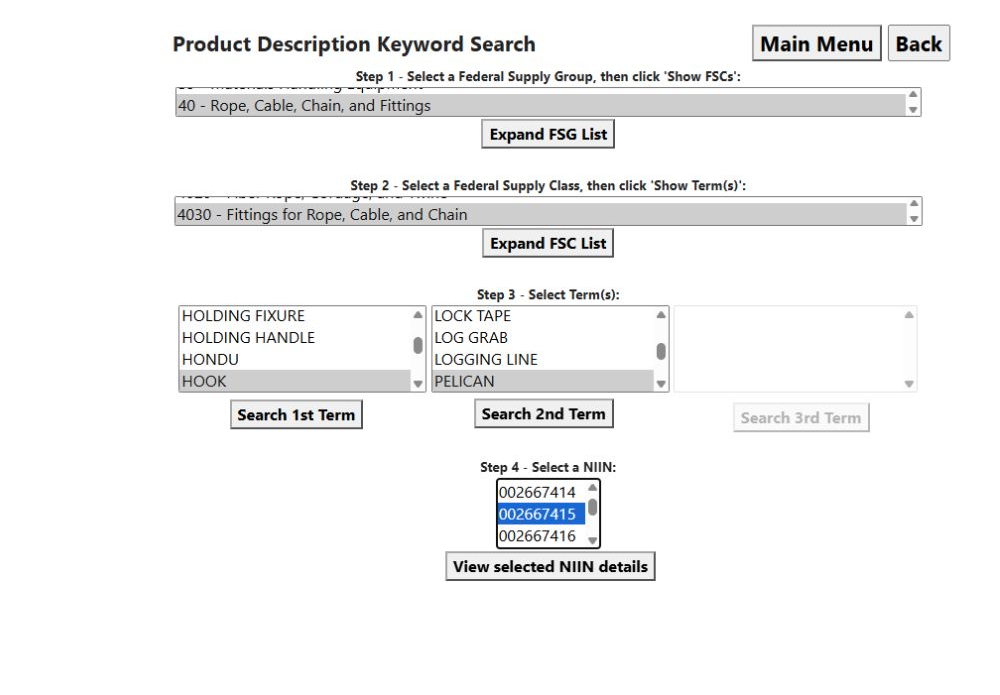Viewport: 1000px width, 695px height.
Task: Select LOGGING LINE in second term list
Action: [543, 359]
